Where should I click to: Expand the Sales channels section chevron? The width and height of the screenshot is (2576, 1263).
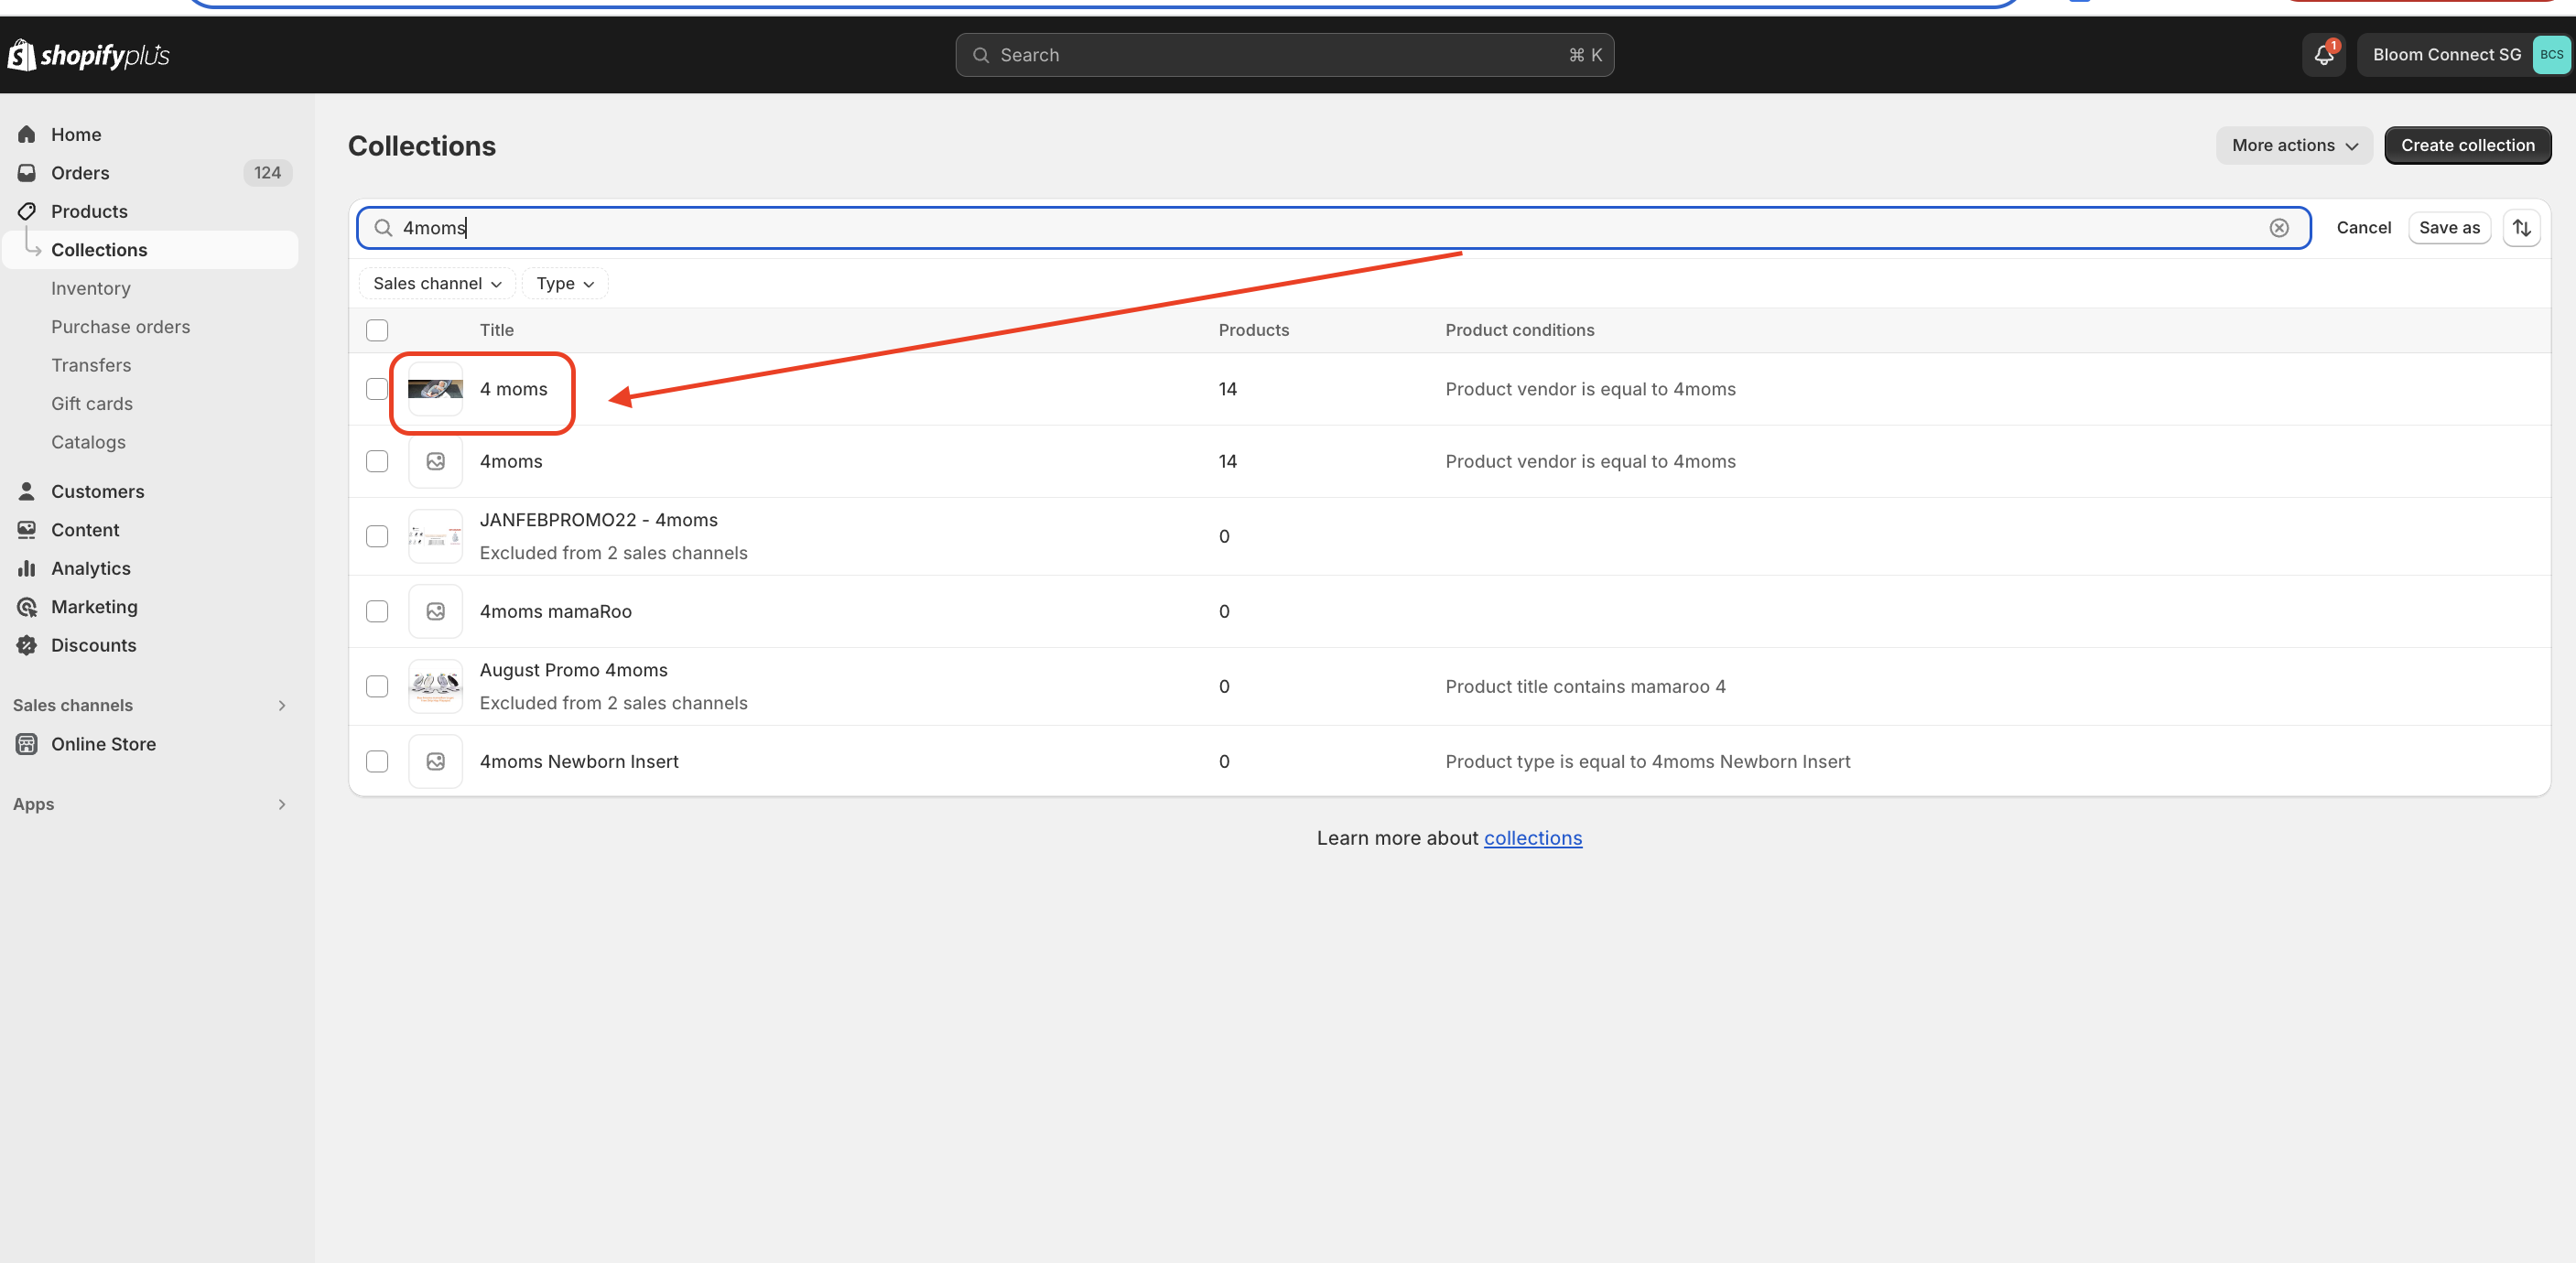[x=282, y=705]
